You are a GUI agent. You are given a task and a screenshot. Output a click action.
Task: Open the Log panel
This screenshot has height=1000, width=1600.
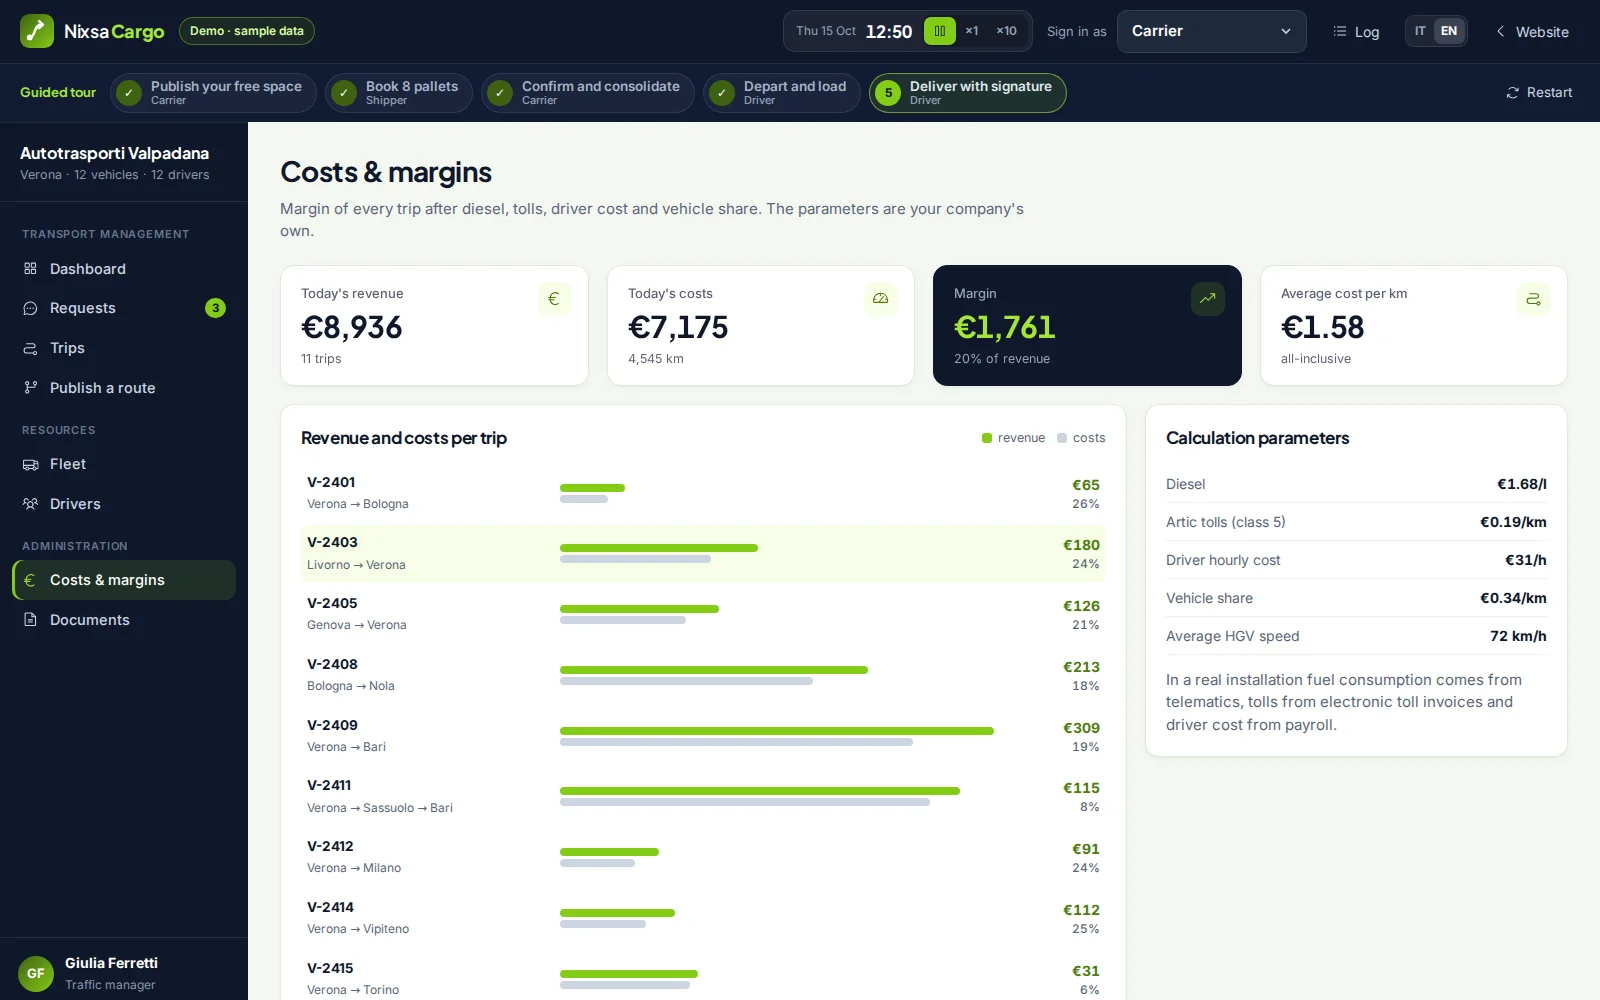(x=1356, y=32)
